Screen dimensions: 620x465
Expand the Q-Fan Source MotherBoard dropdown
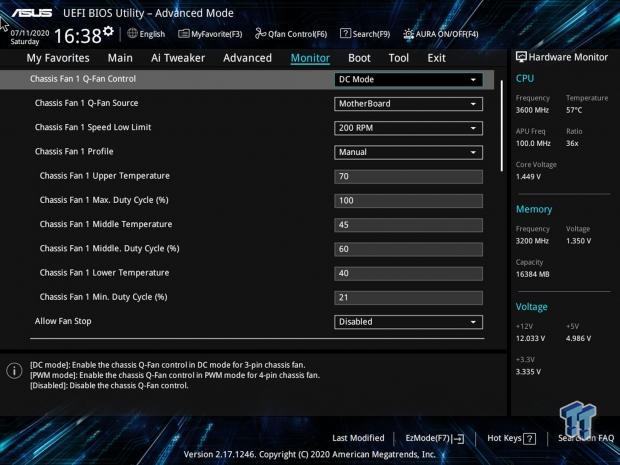coord(408,104)
